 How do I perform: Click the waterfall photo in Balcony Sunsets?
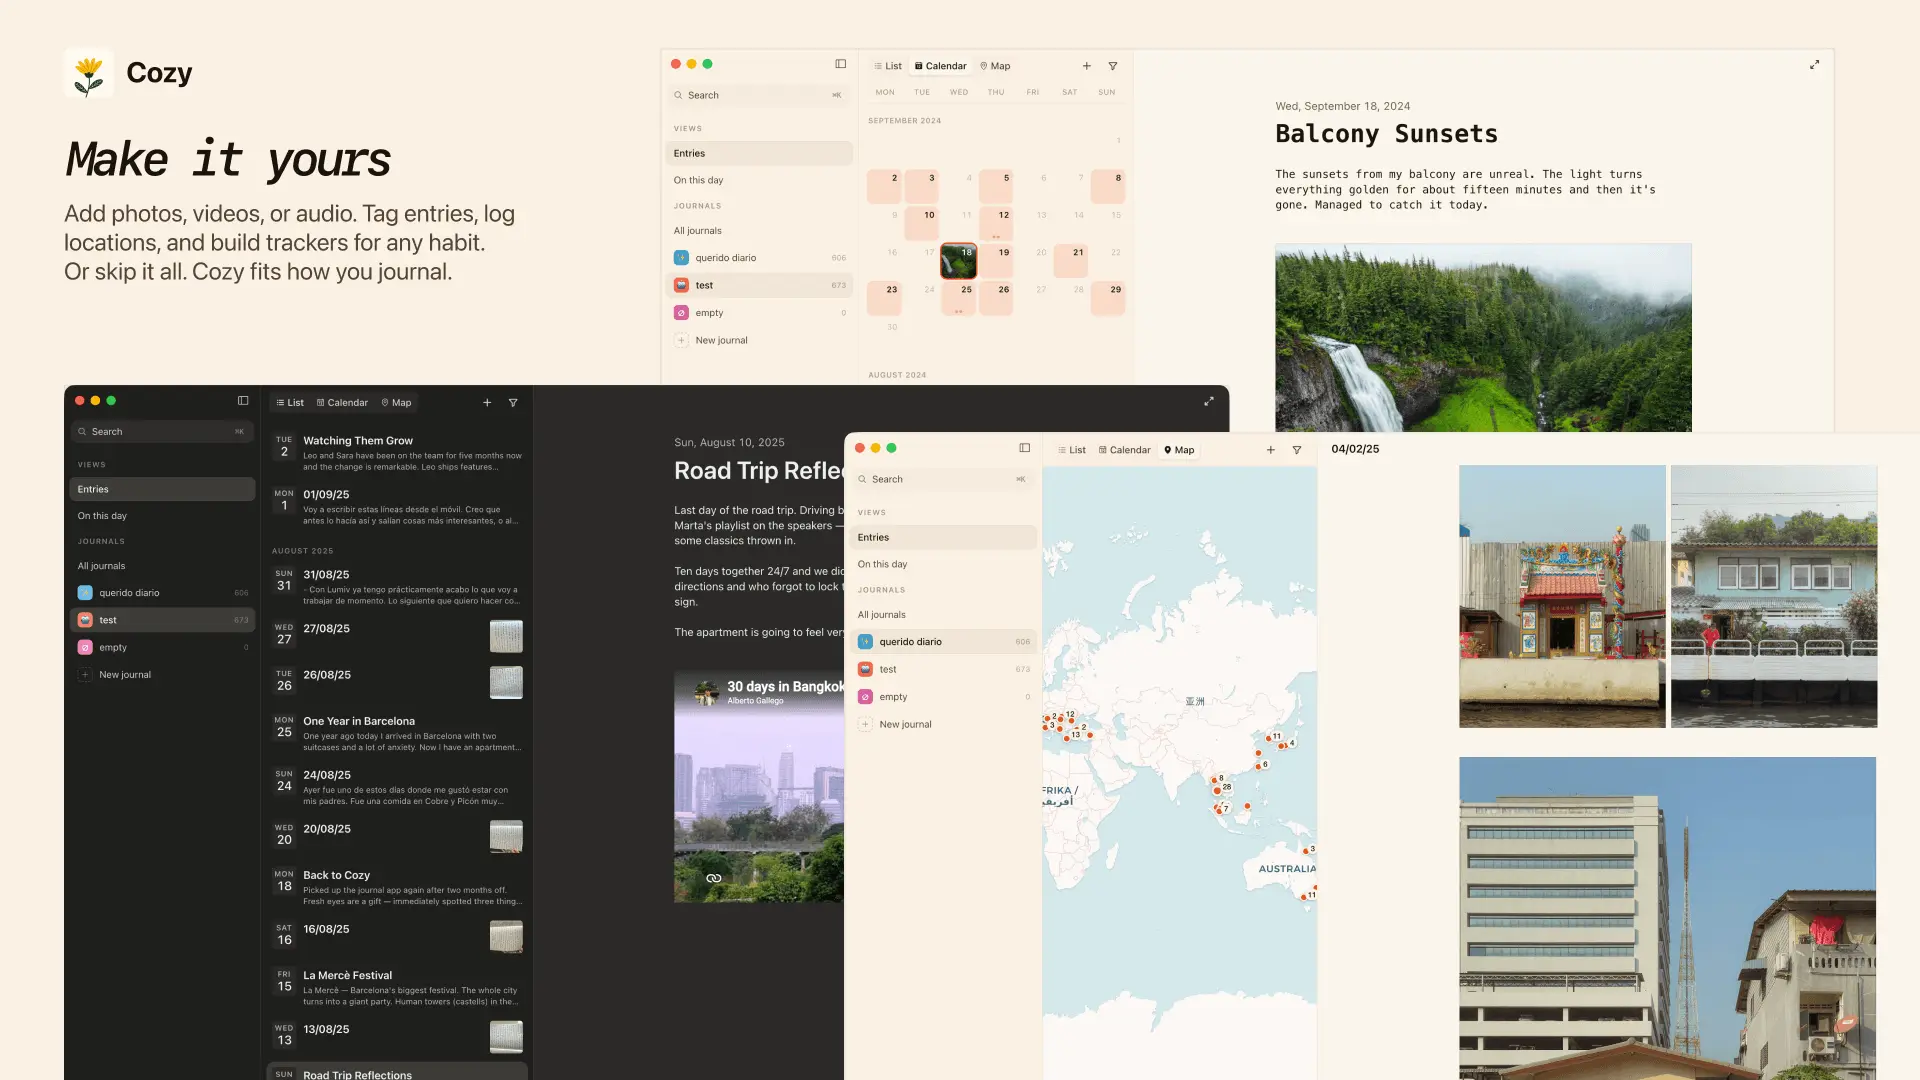pyautogui.click(x=1483, y=338)
